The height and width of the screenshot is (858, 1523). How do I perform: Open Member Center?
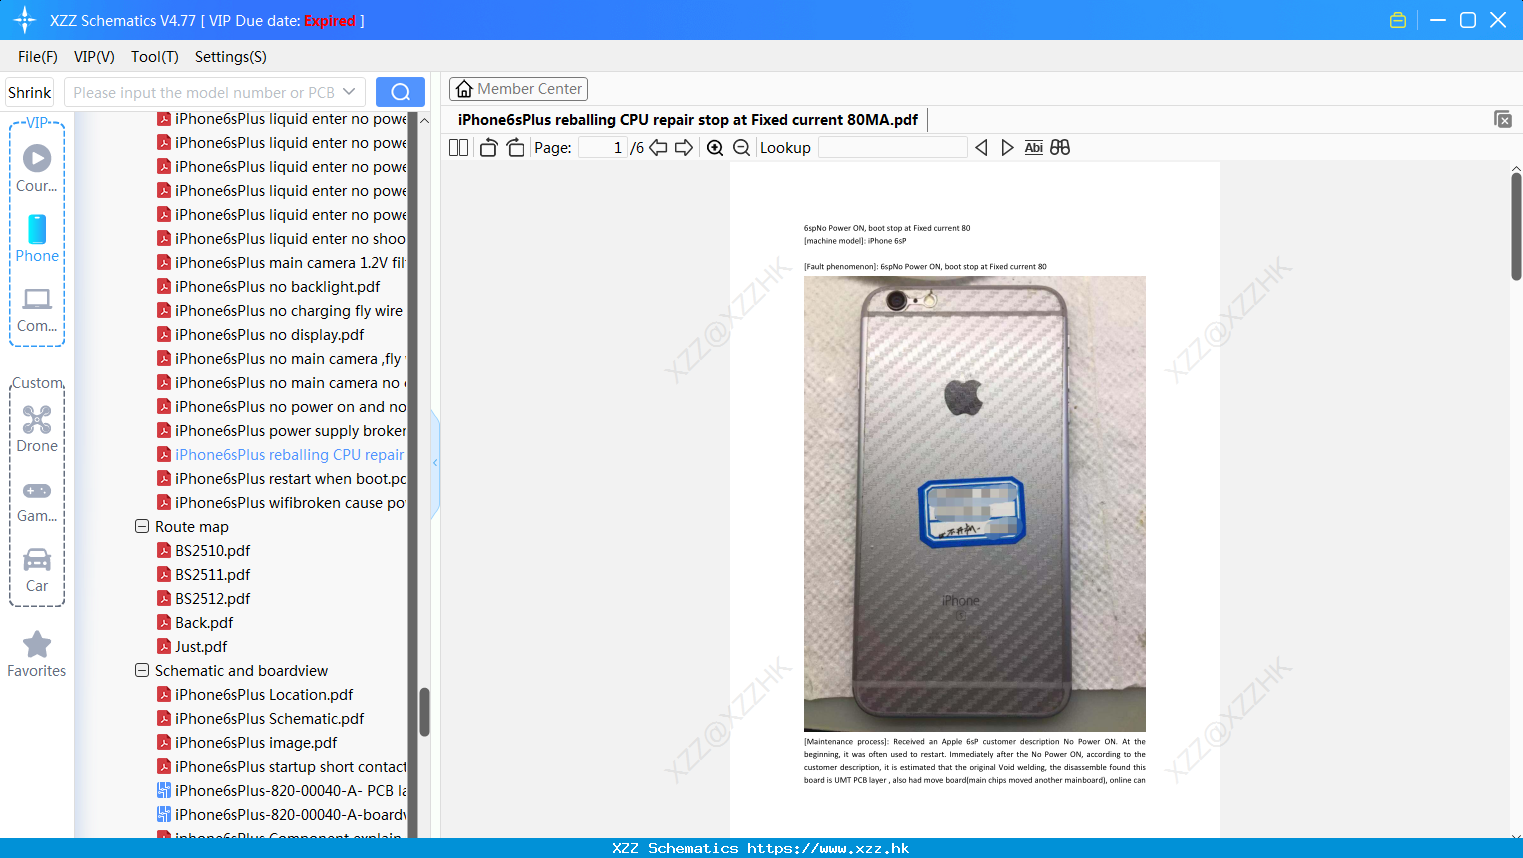(x=518, y=89)
